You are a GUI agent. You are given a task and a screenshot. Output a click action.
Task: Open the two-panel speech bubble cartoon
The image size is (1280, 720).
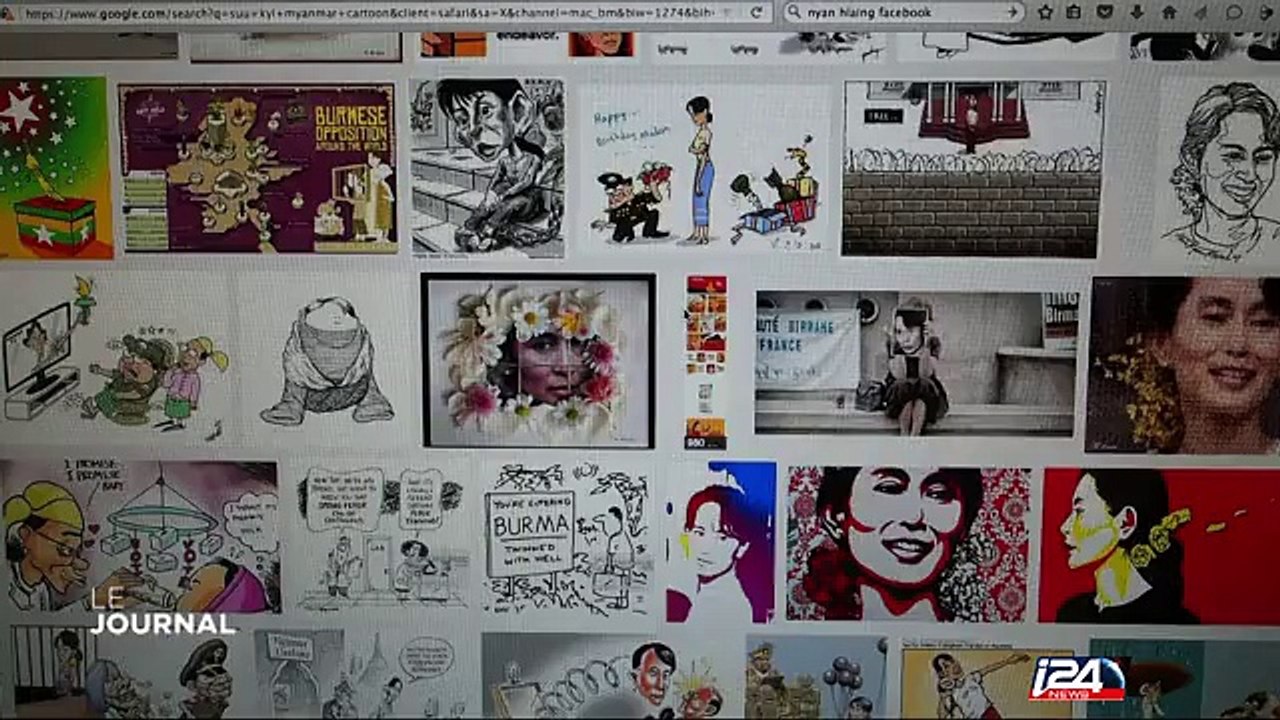click(x=383, y=536)
